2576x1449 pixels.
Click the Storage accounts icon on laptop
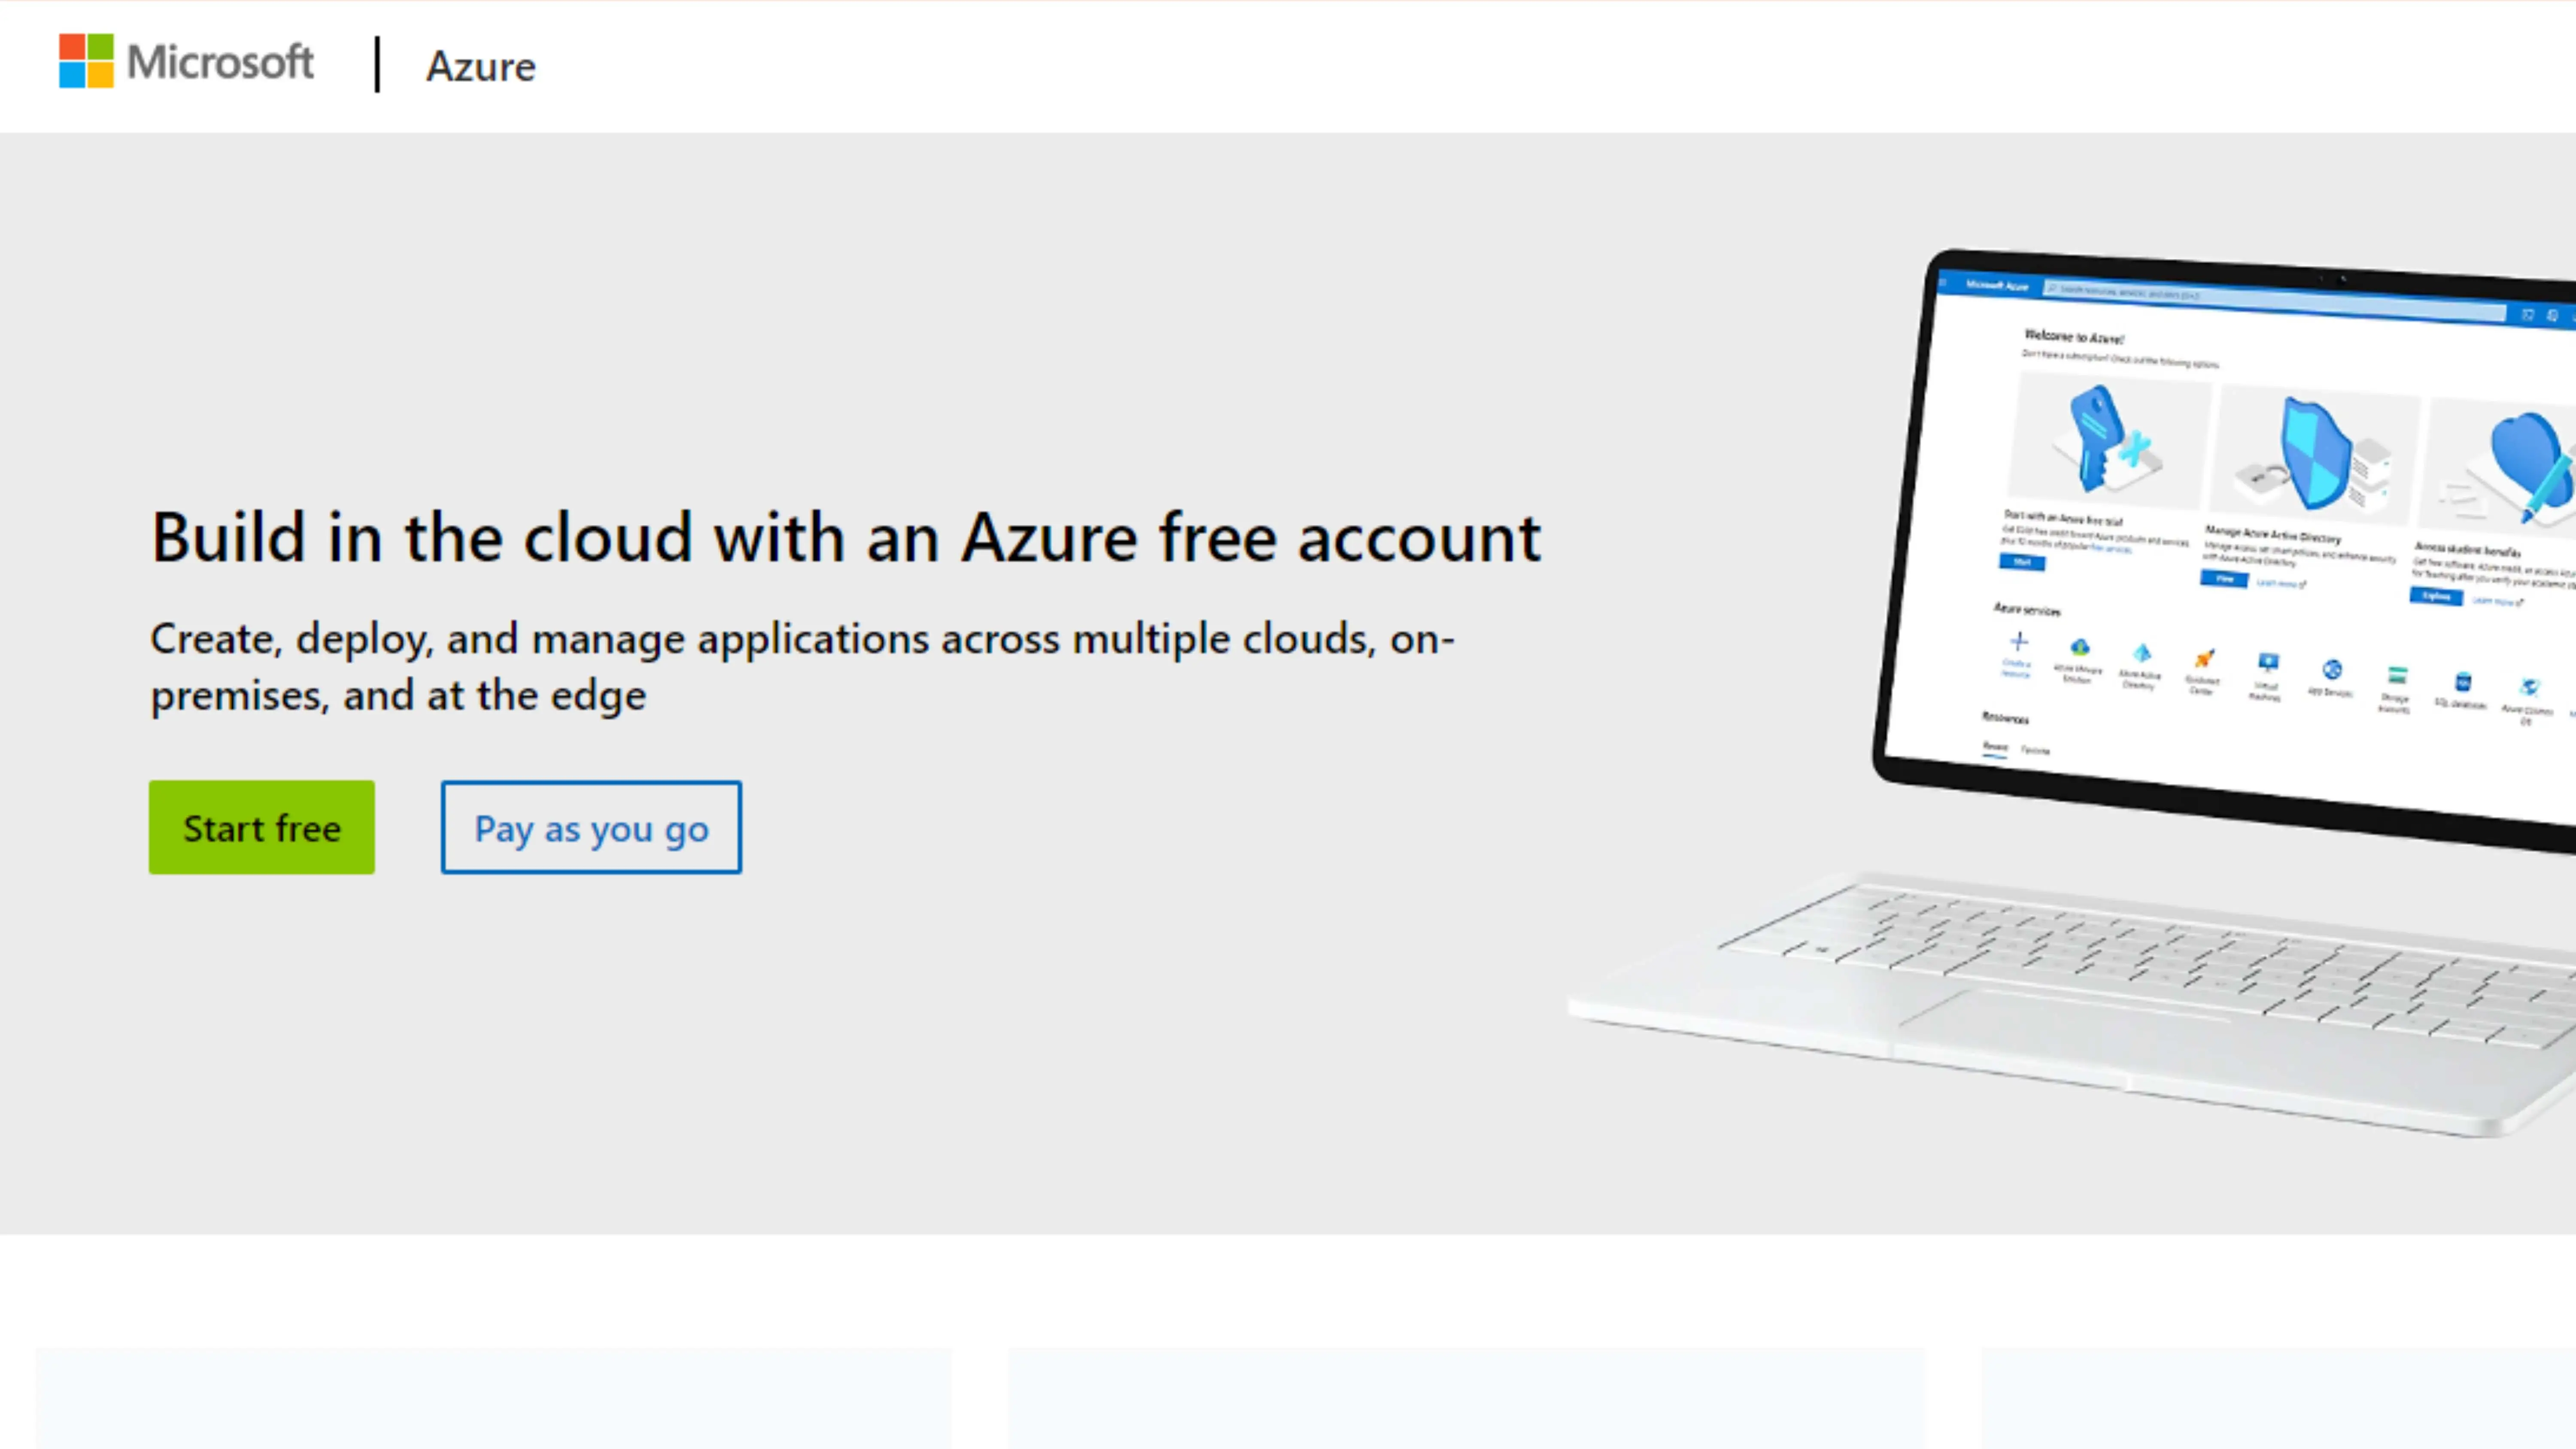(2397, 675)
